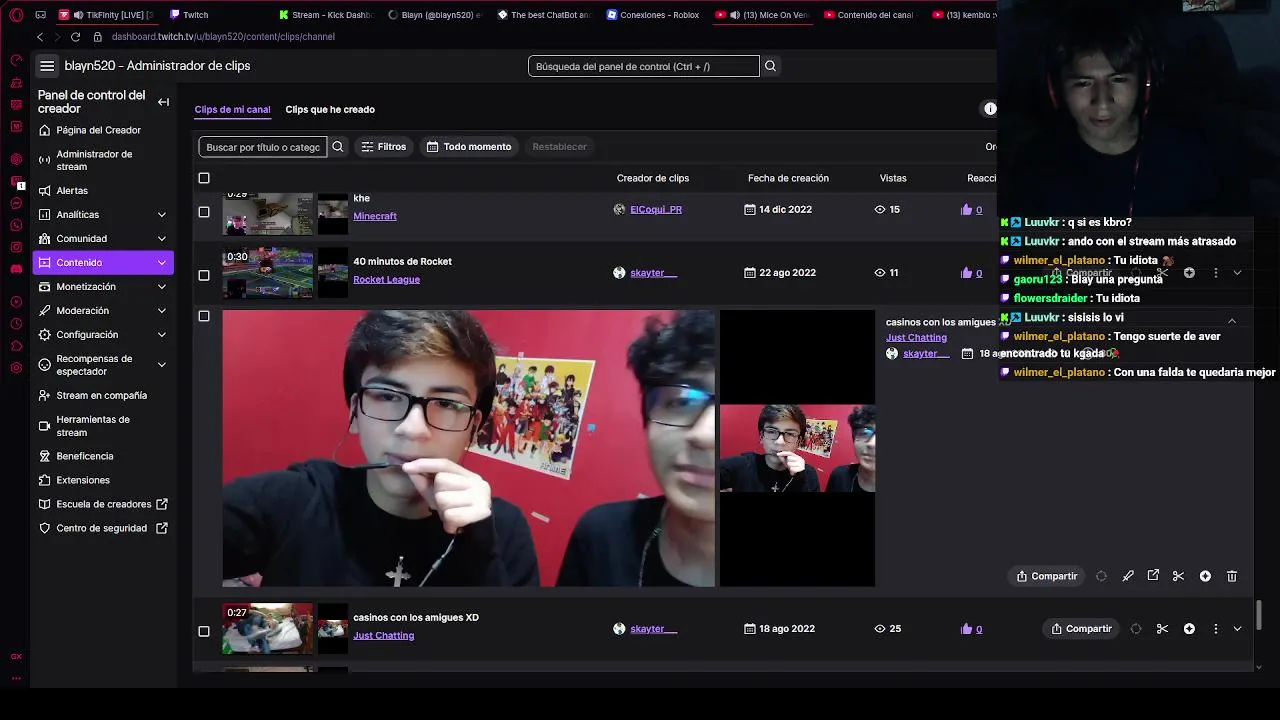Screen dimensions: 1280x720
Task: Click the info icon at top right of clips
Action: coord(990,109)
